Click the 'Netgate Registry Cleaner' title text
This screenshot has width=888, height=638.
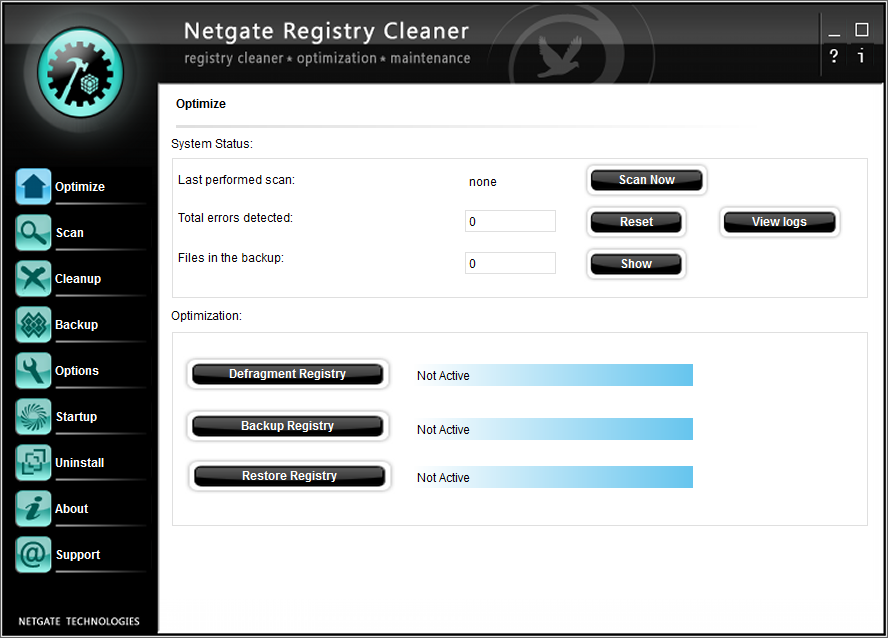[x=326, y=32]
